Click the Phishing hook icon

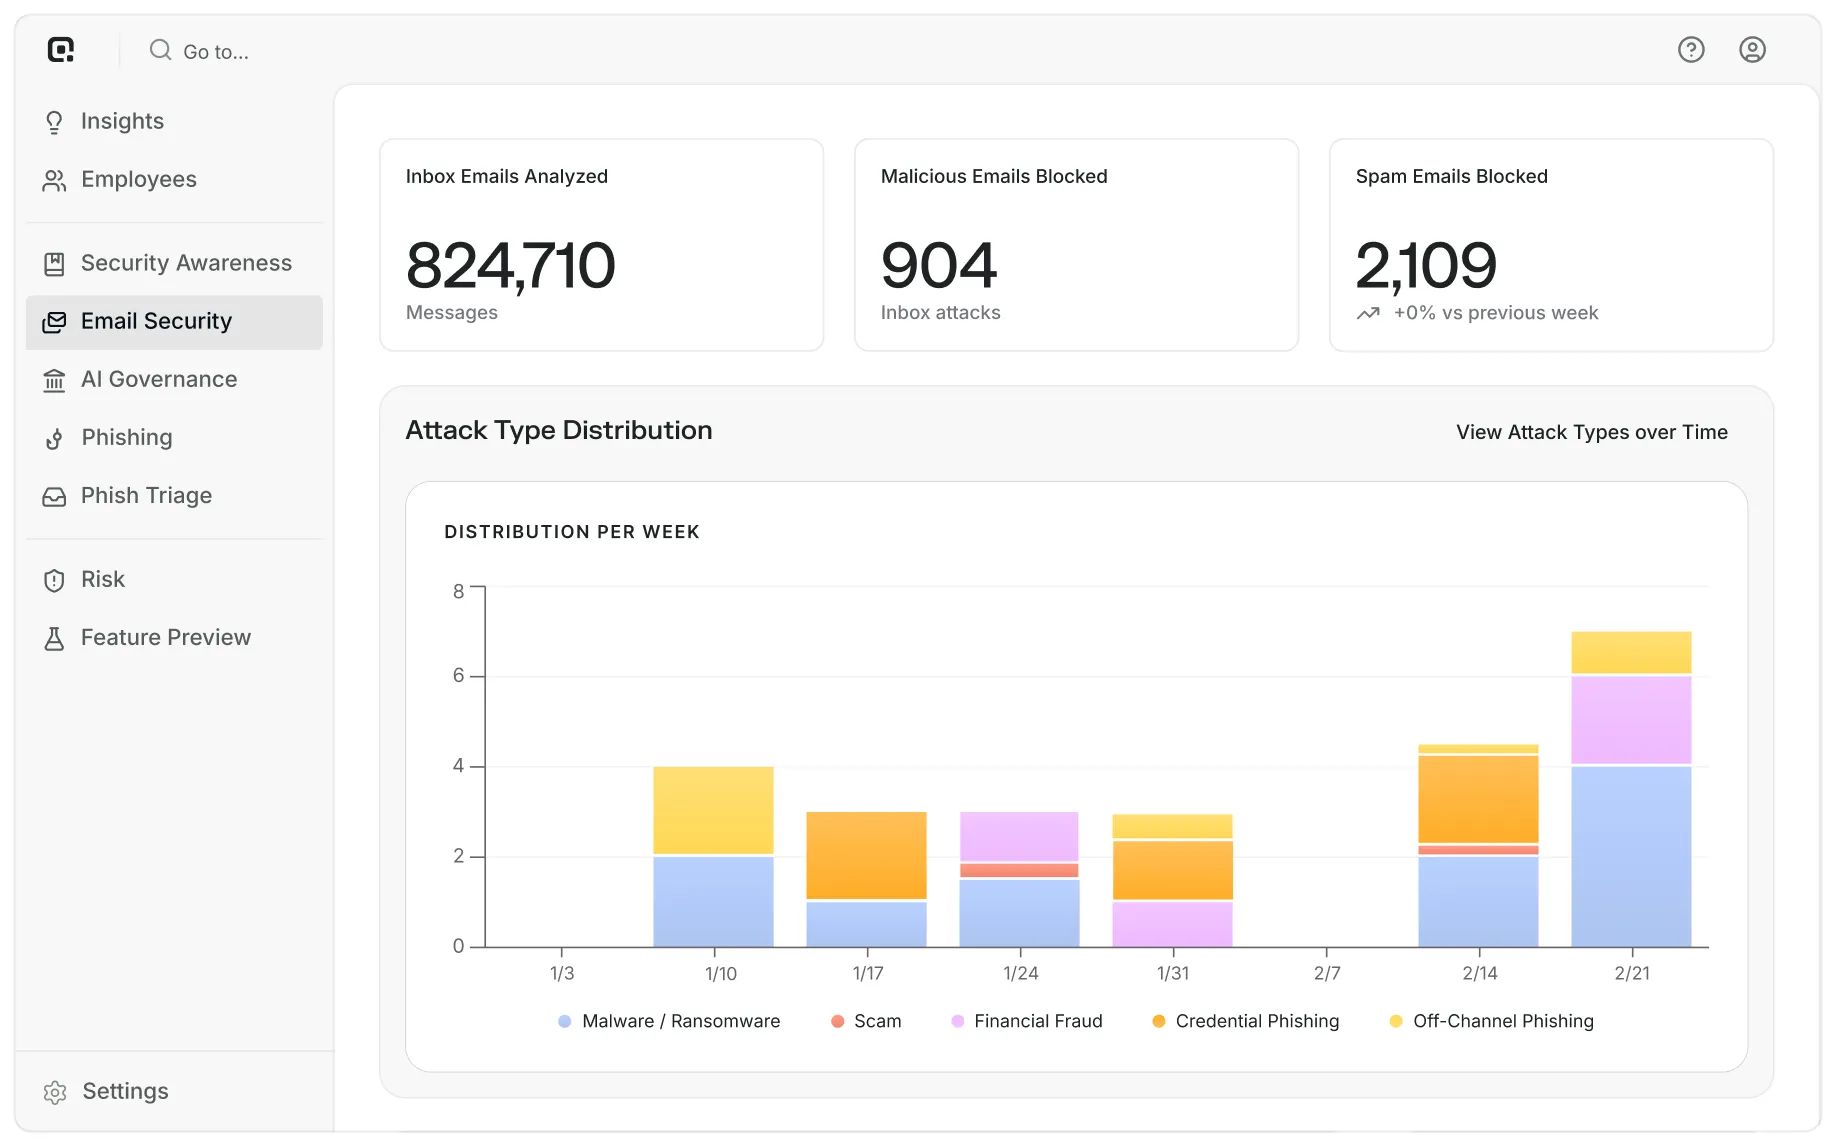(54, 438)
